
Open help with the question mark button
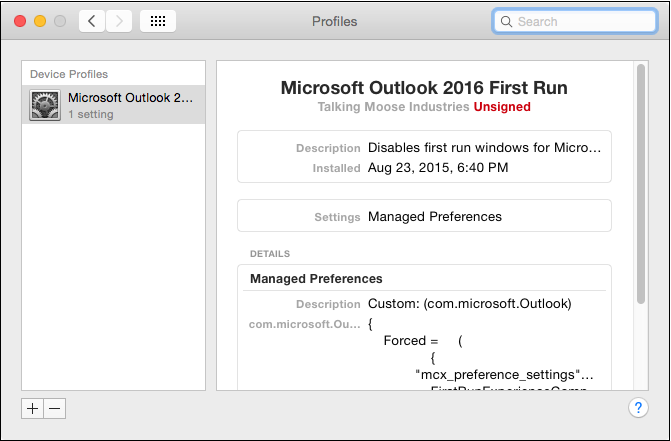click(x=638, y=408)
